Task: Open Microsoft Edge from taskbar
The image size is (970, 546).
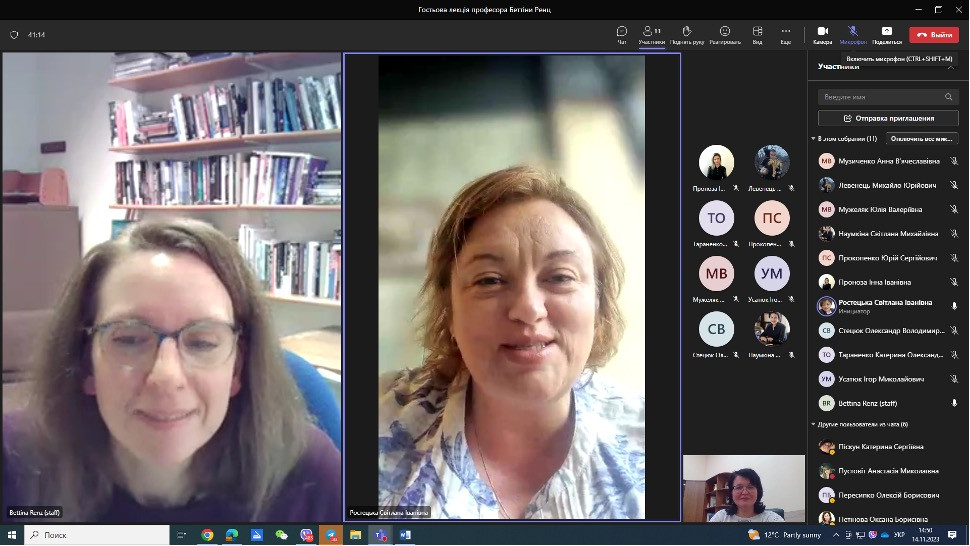Action: click(x=232, y=535)
